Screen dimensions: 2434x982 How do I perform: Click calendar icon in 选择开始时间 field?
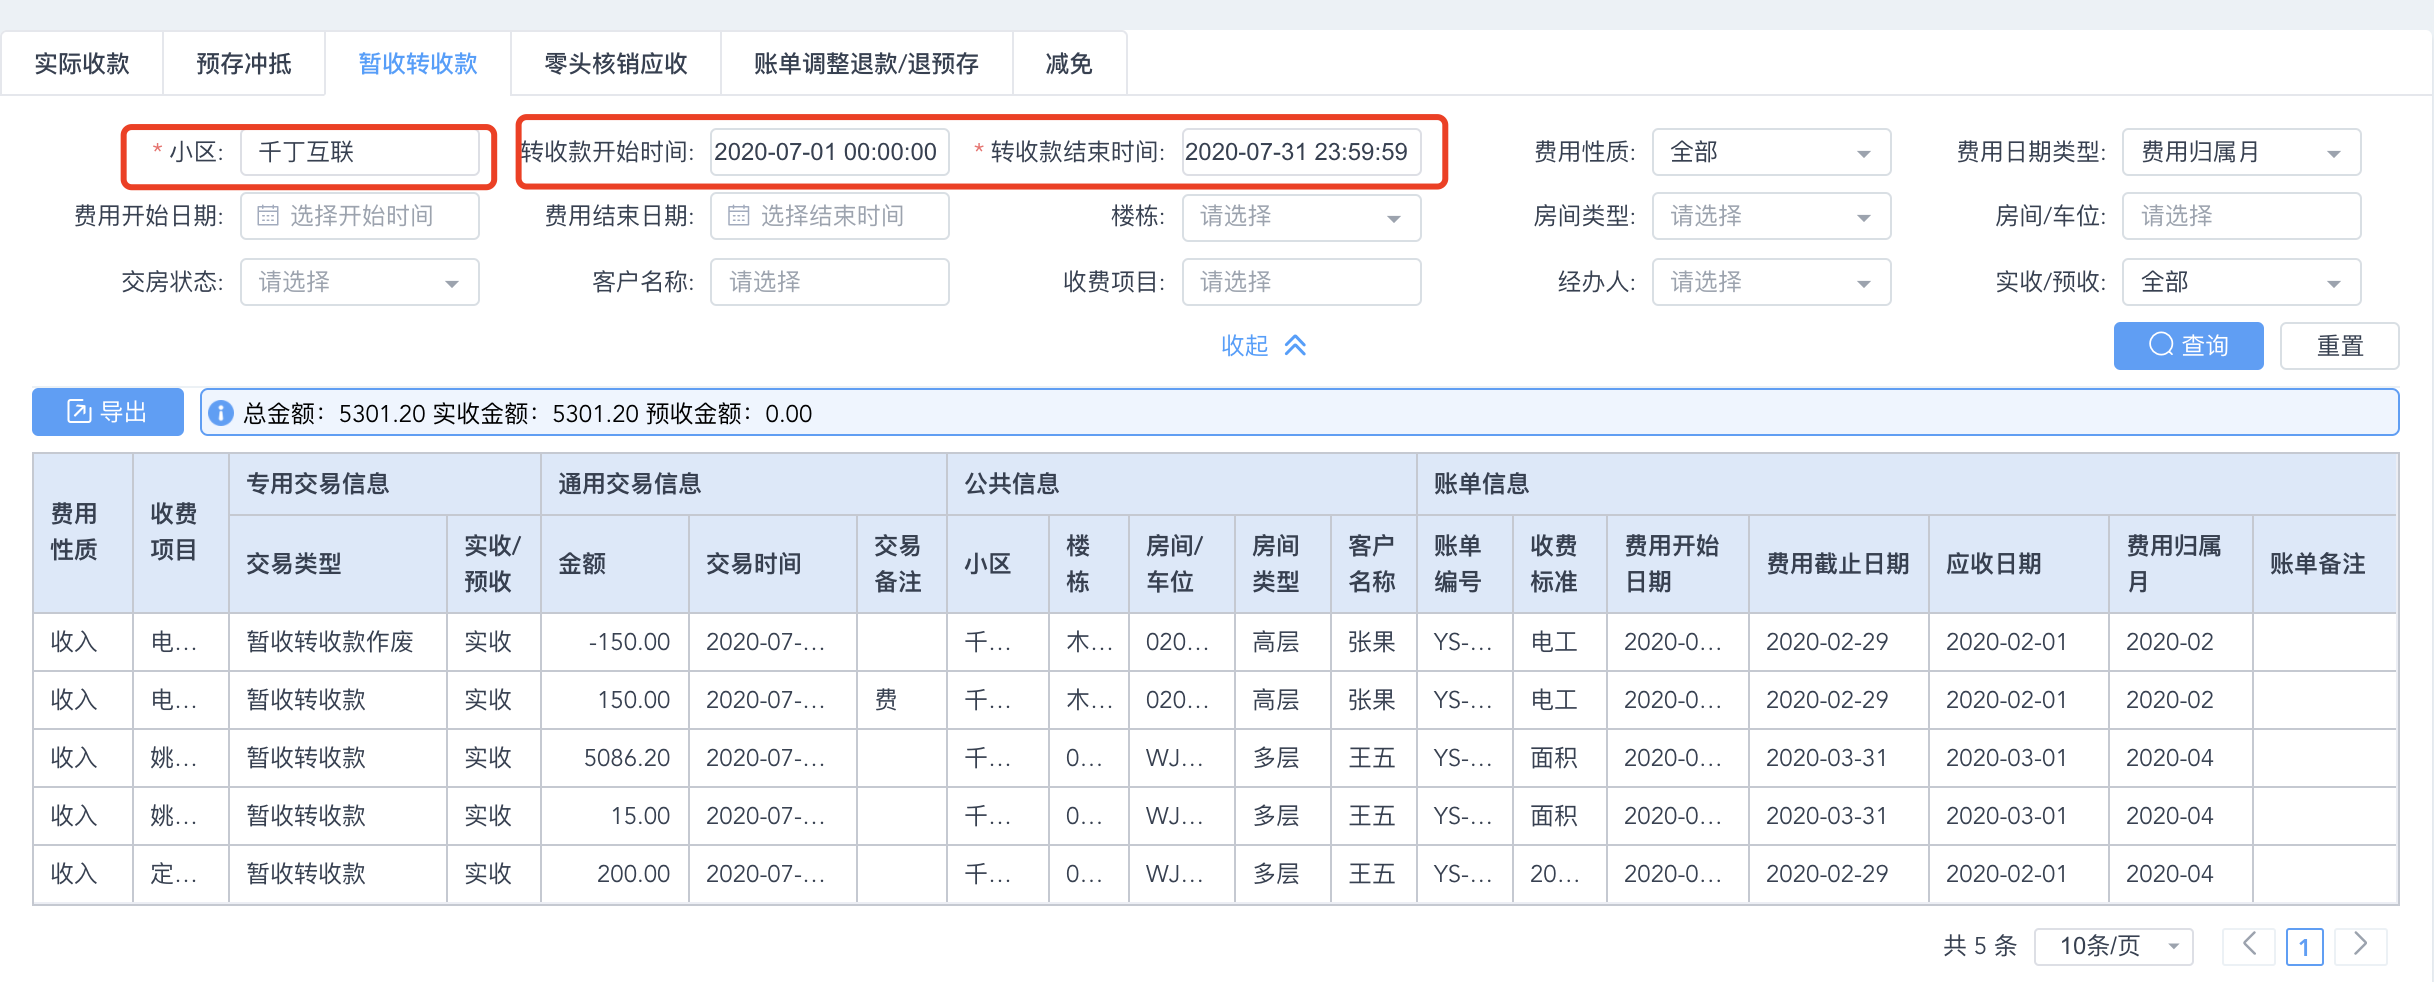point(268,216)
